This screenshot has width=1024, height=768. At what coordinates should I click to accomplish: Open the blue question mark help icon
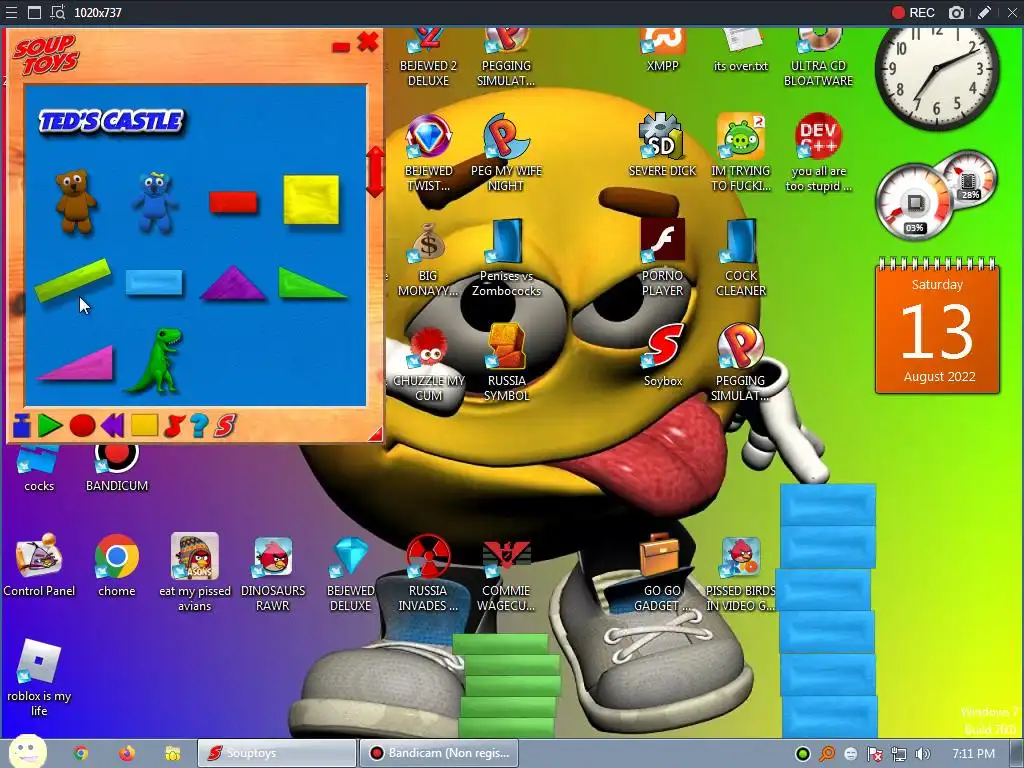click(x=200, y=425)
